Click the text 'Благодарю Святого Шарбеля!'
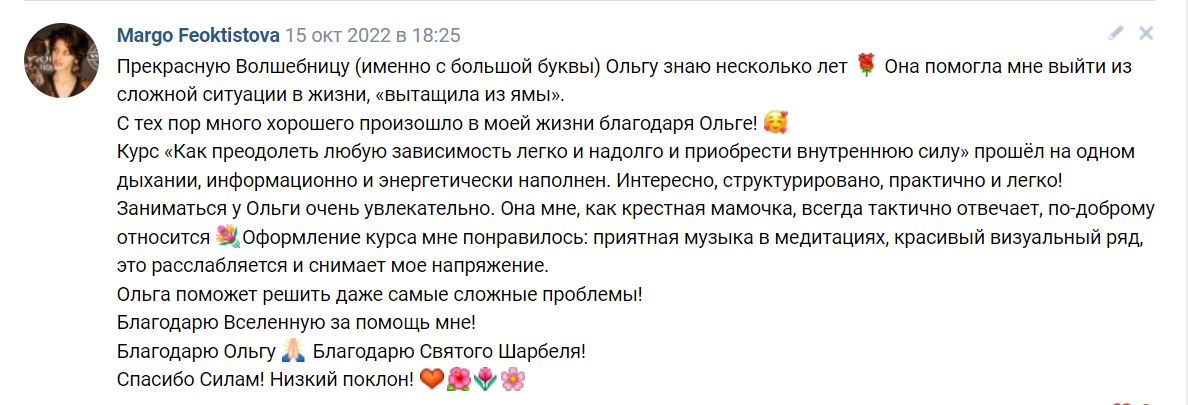 [x=449, y=352]
